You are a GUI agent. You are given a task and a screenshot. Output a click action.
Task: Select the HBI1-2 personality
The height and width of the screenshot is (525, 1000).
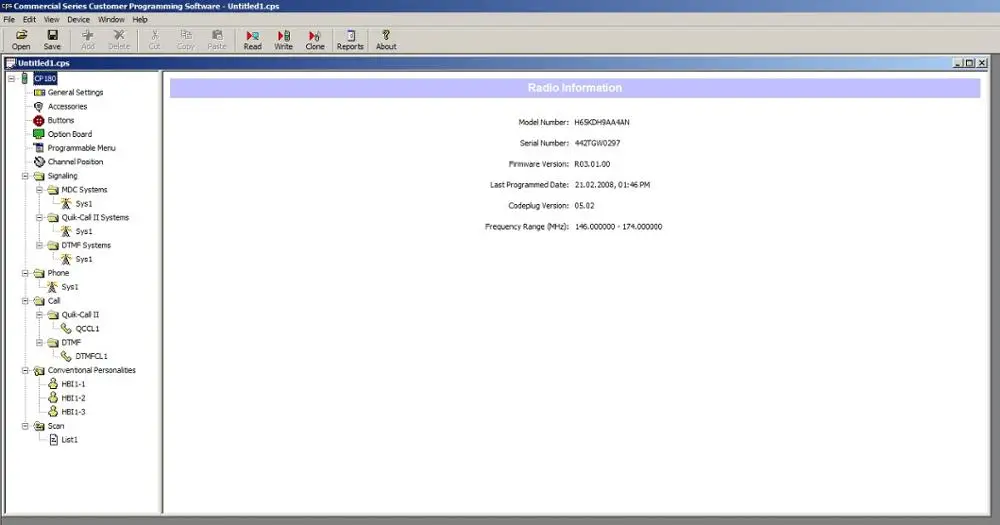click(x=73, y=398)
